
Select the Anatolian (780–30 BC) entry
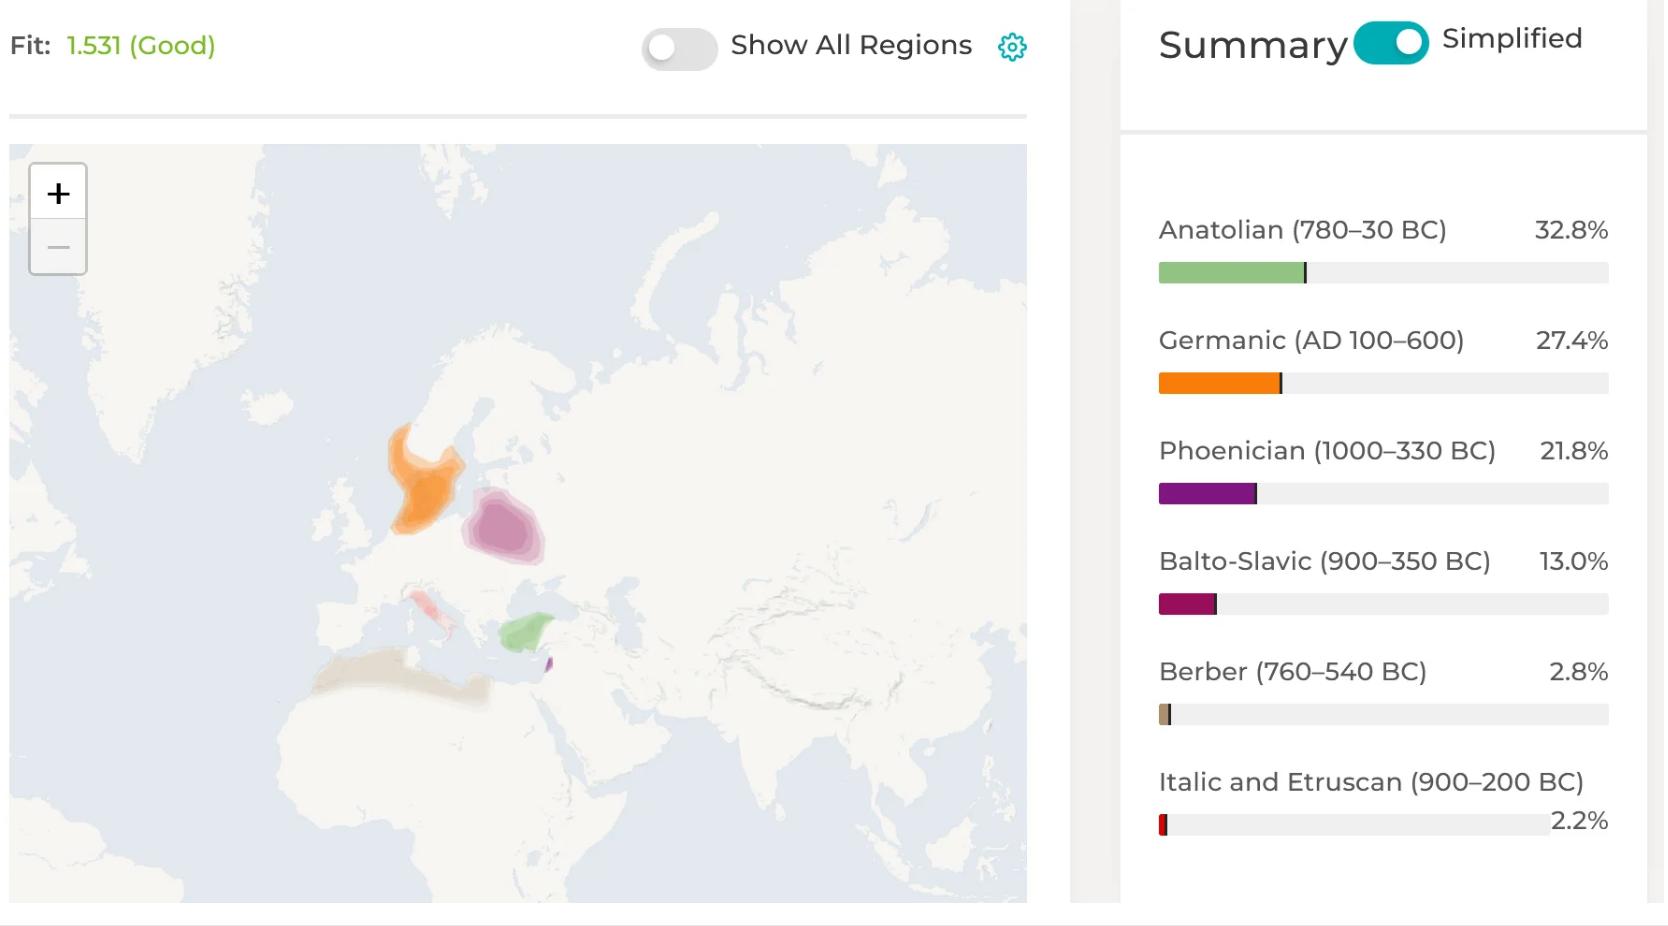[1302, 230]
